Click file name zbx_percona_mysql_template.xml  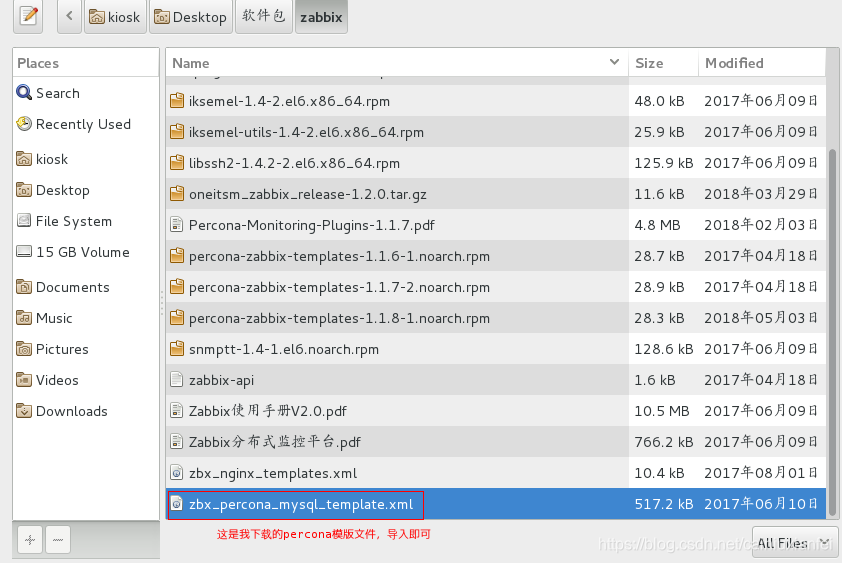tap(301, 504)
